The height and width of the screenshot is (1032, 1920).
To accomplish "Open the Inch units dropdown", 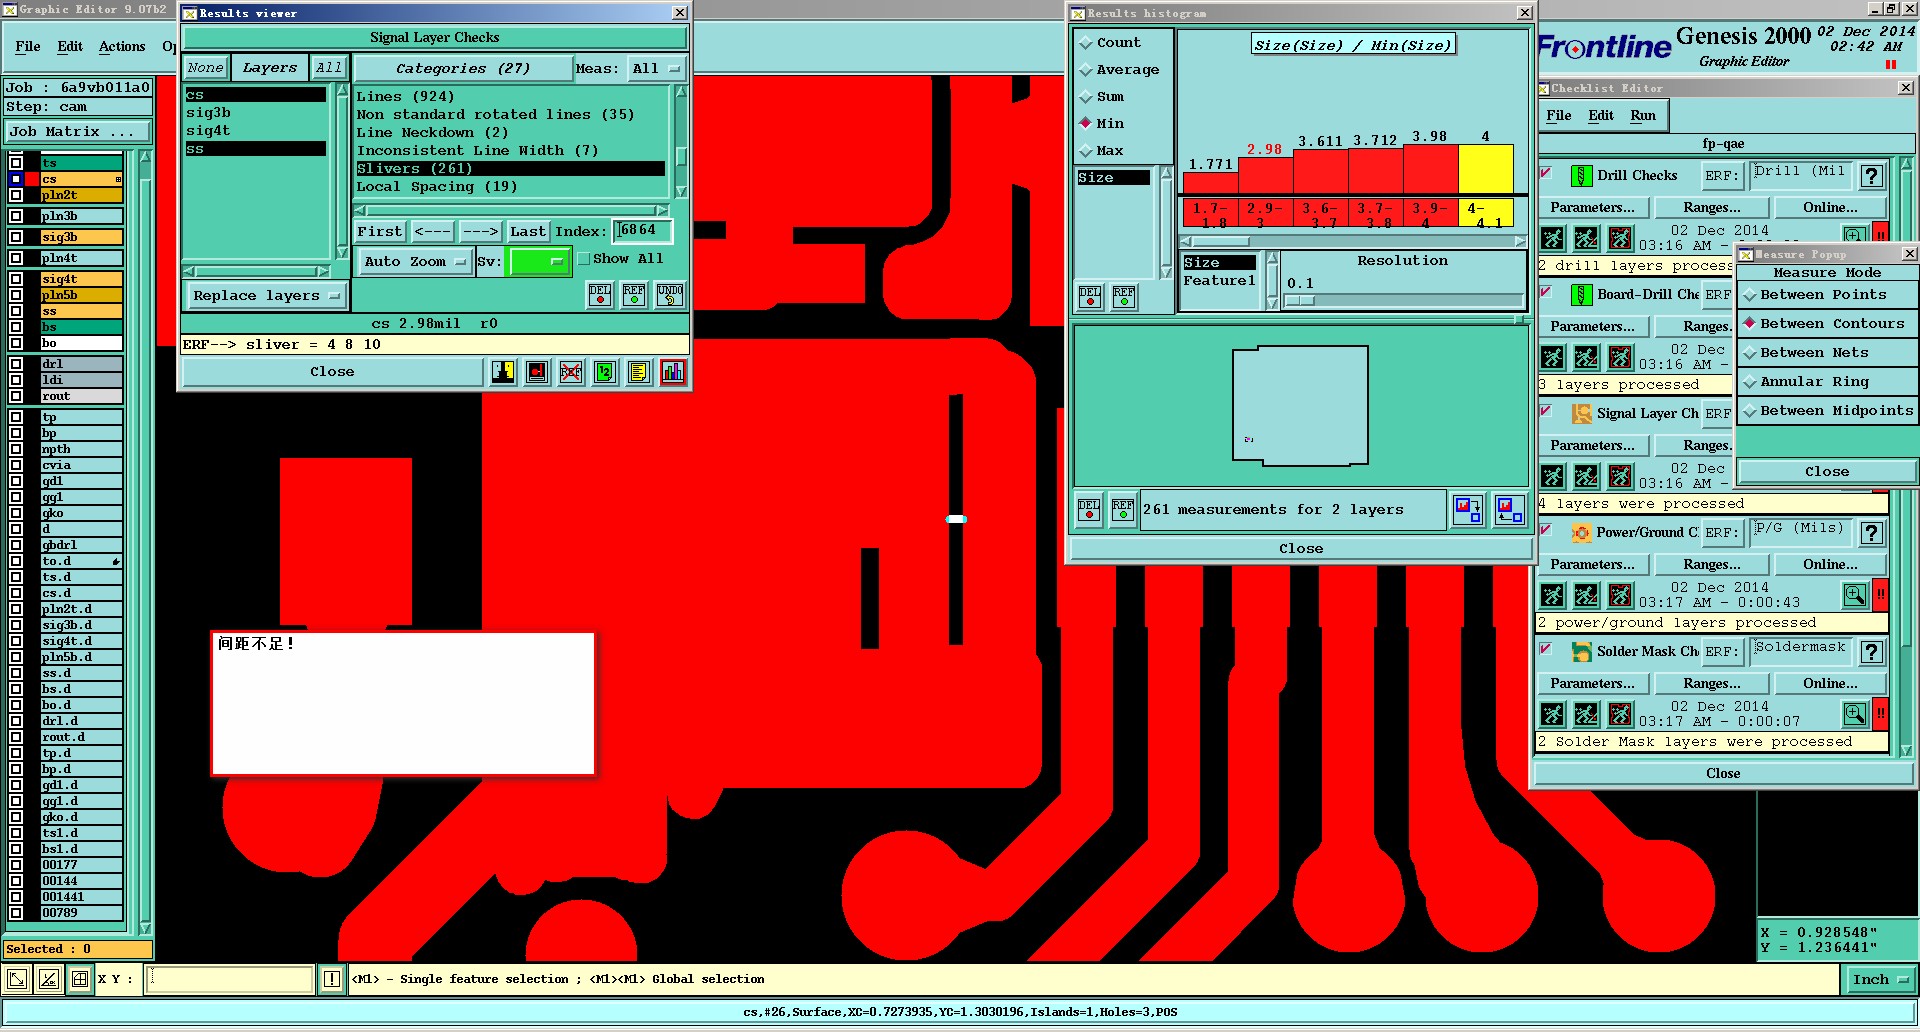I will click(x=1880, y=980).
